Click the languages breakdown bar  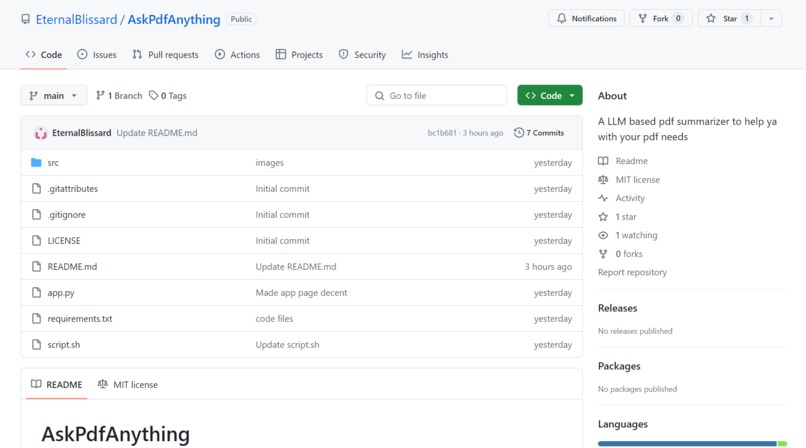point(692,443)
